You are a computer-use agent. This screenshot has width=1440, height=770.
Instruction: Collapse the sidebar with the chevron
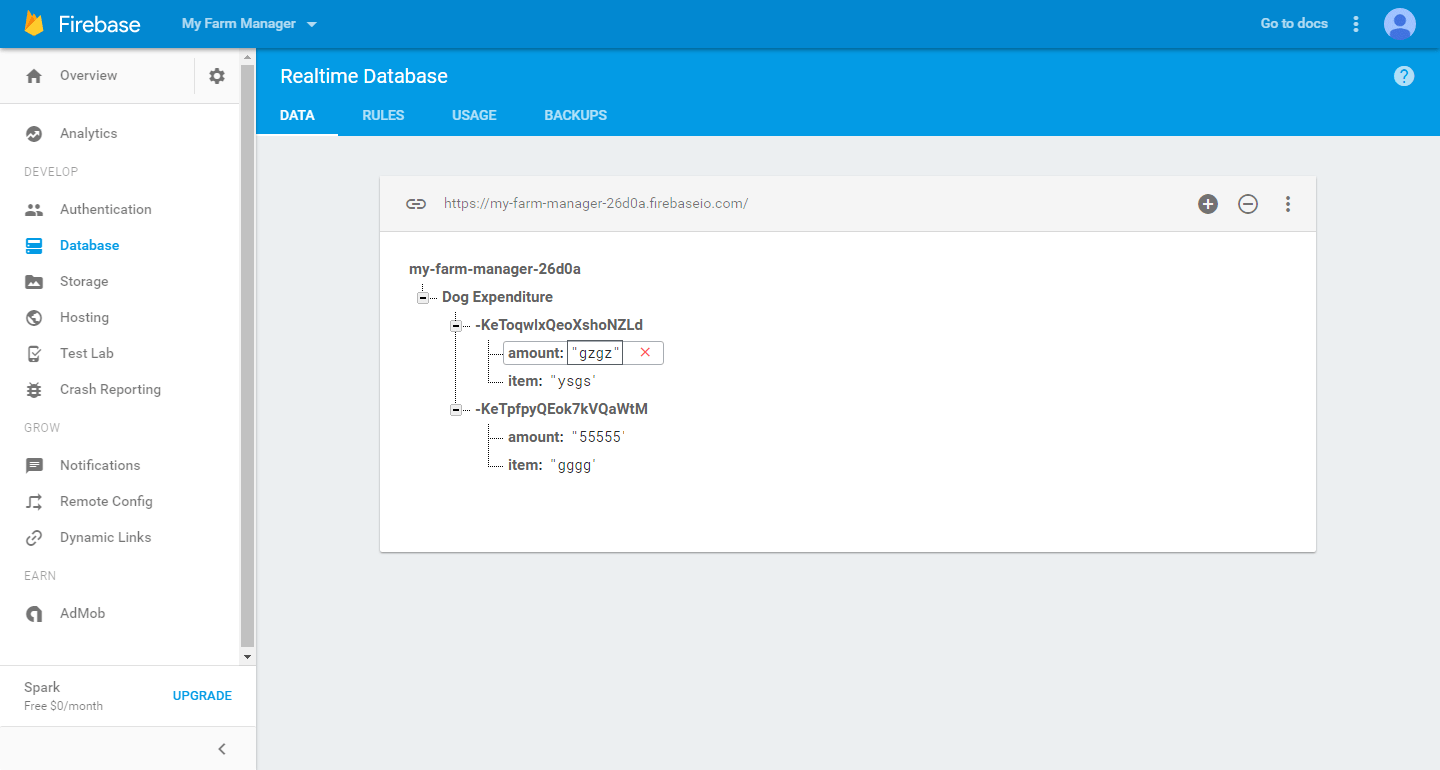pyautogui.click(x=222, y=749)
